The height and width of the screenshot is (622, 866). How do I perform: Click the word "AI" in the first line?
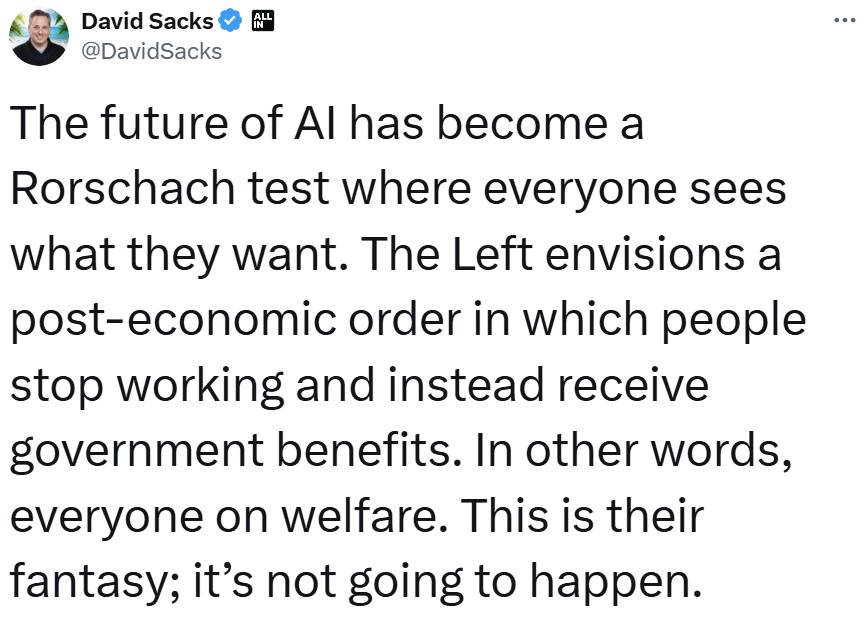[315, 123]
